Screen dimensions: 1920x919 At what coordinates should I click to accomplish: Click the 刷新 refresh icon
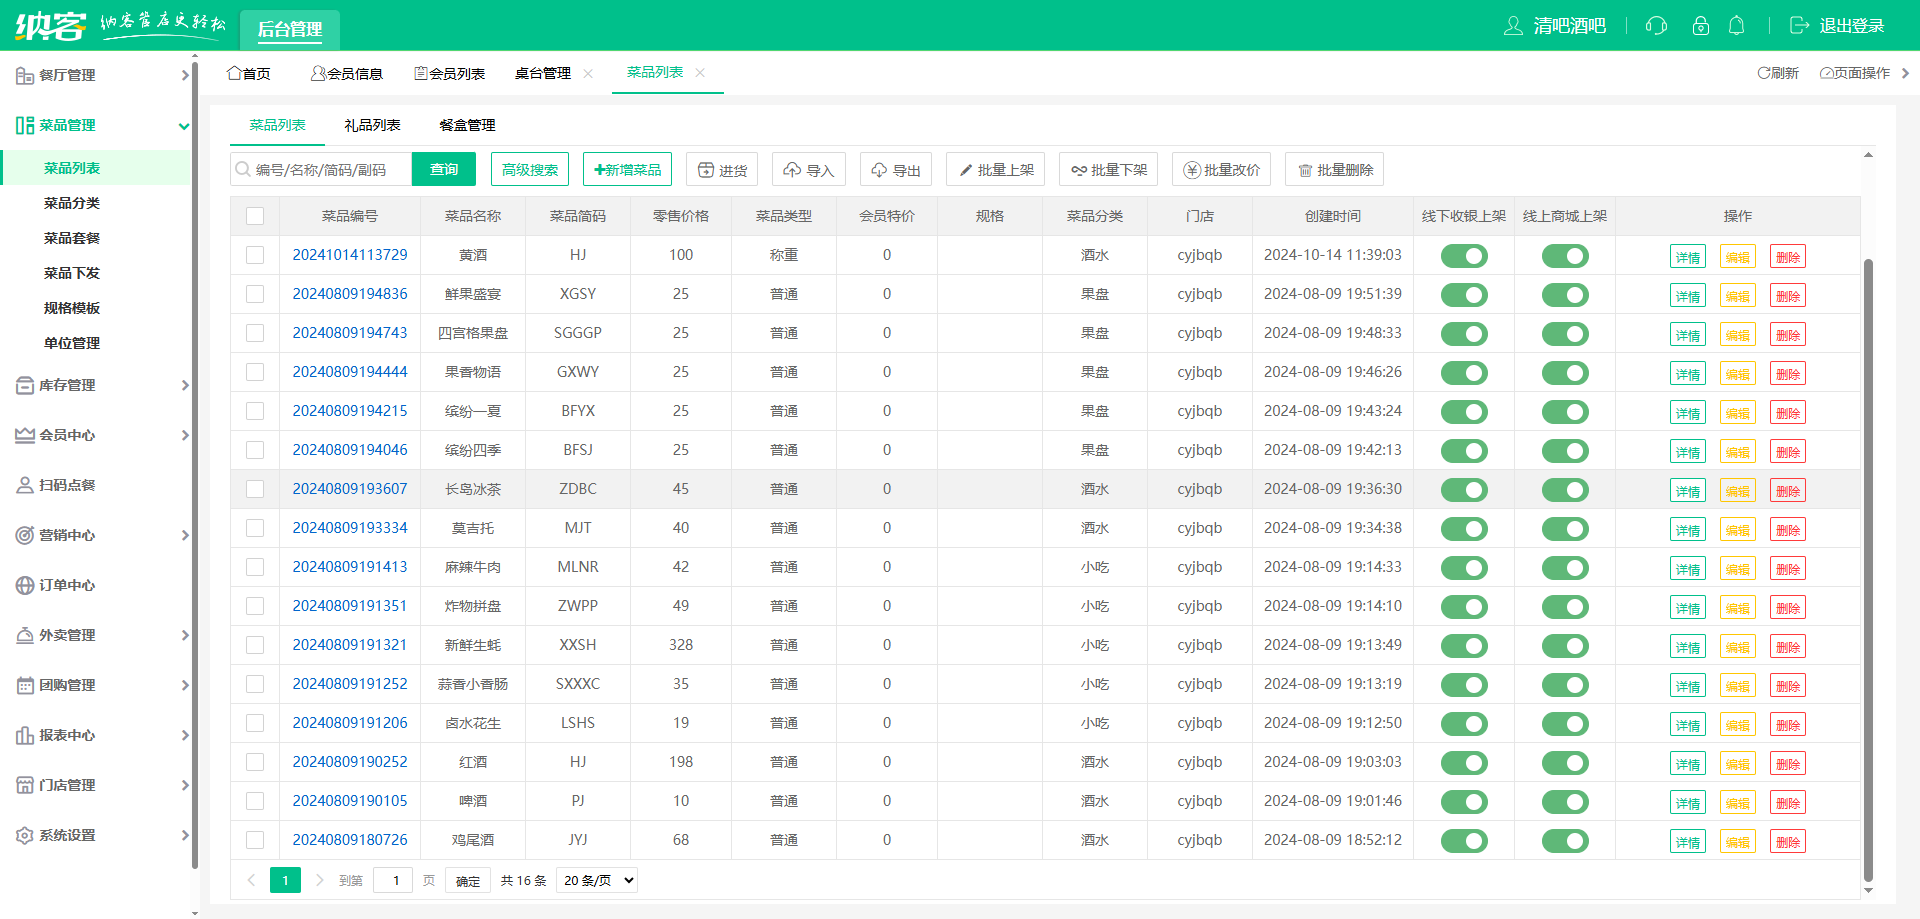1764,73
